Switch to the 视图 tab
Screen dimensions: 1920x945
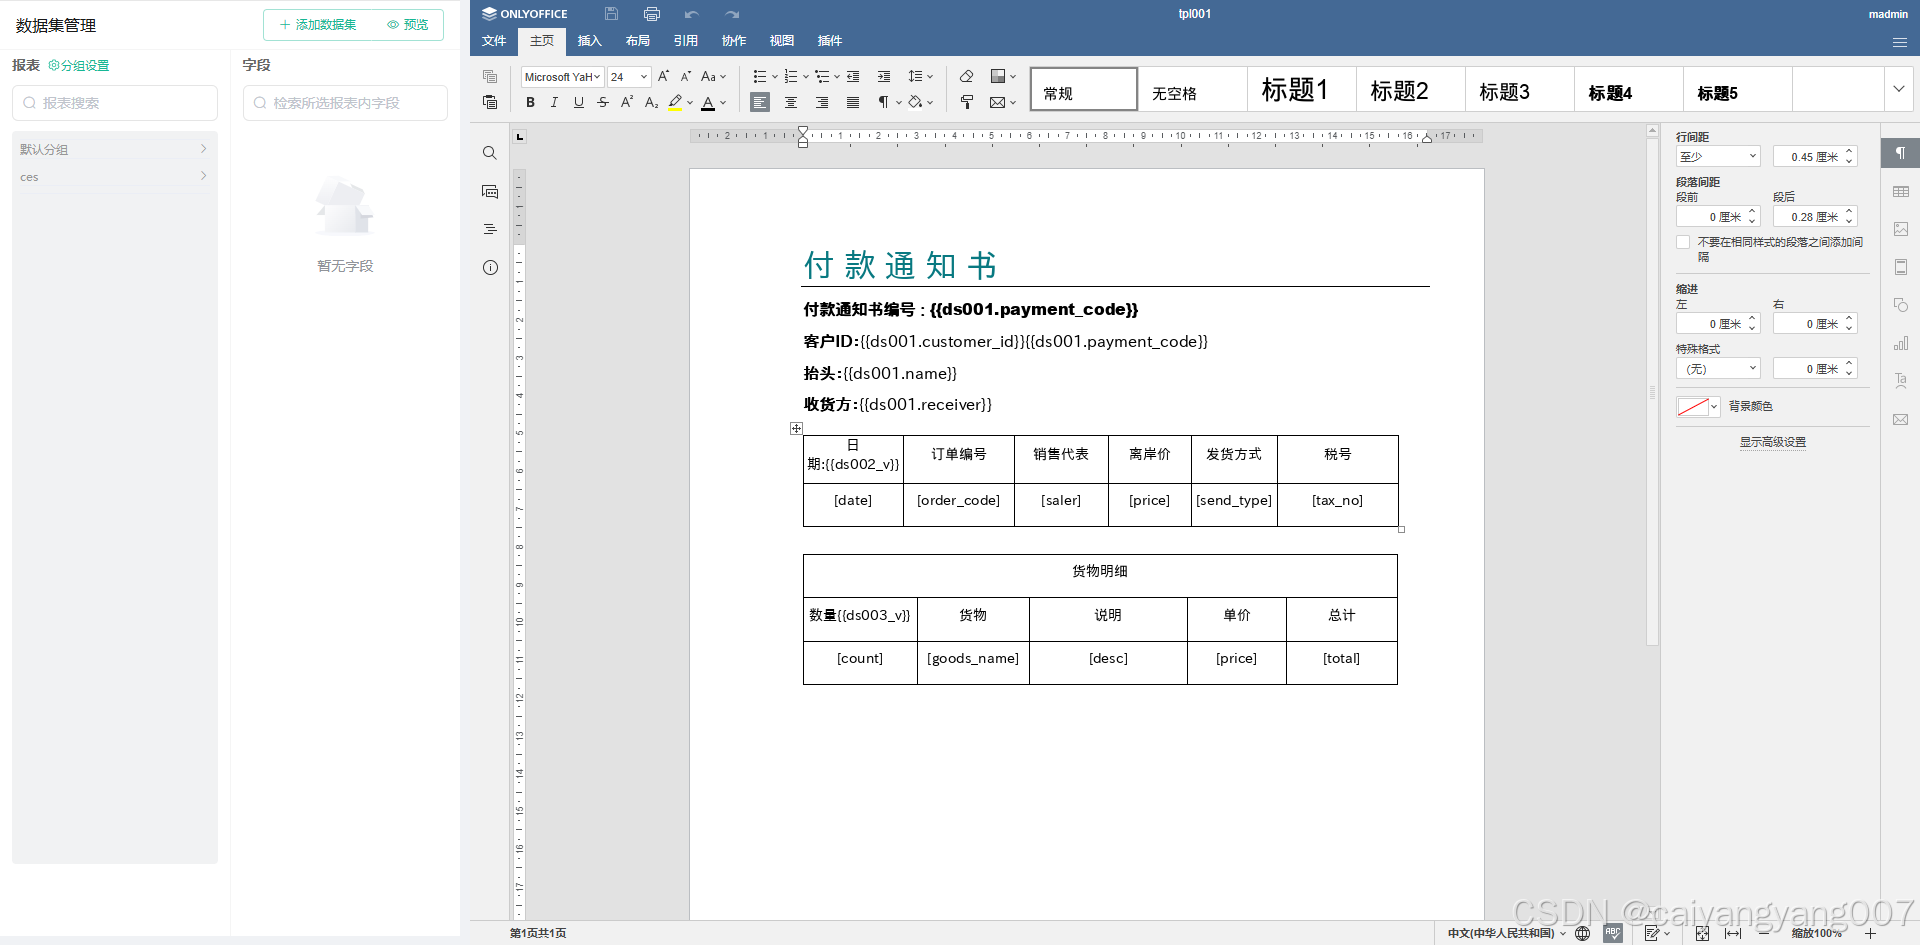click(x=782, y=41)
